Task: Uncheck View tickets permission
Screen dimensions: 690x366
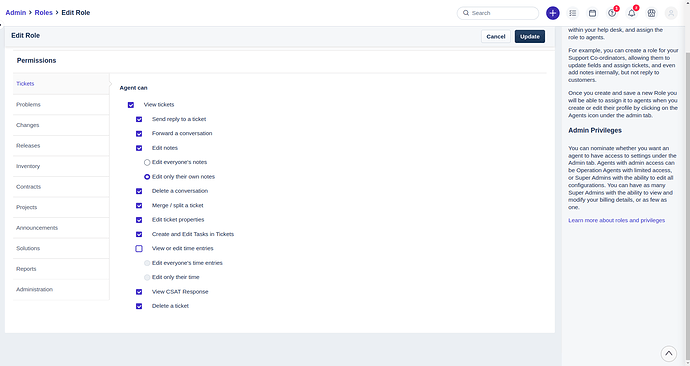Action: pyautogui.click(x=131, y=105)
